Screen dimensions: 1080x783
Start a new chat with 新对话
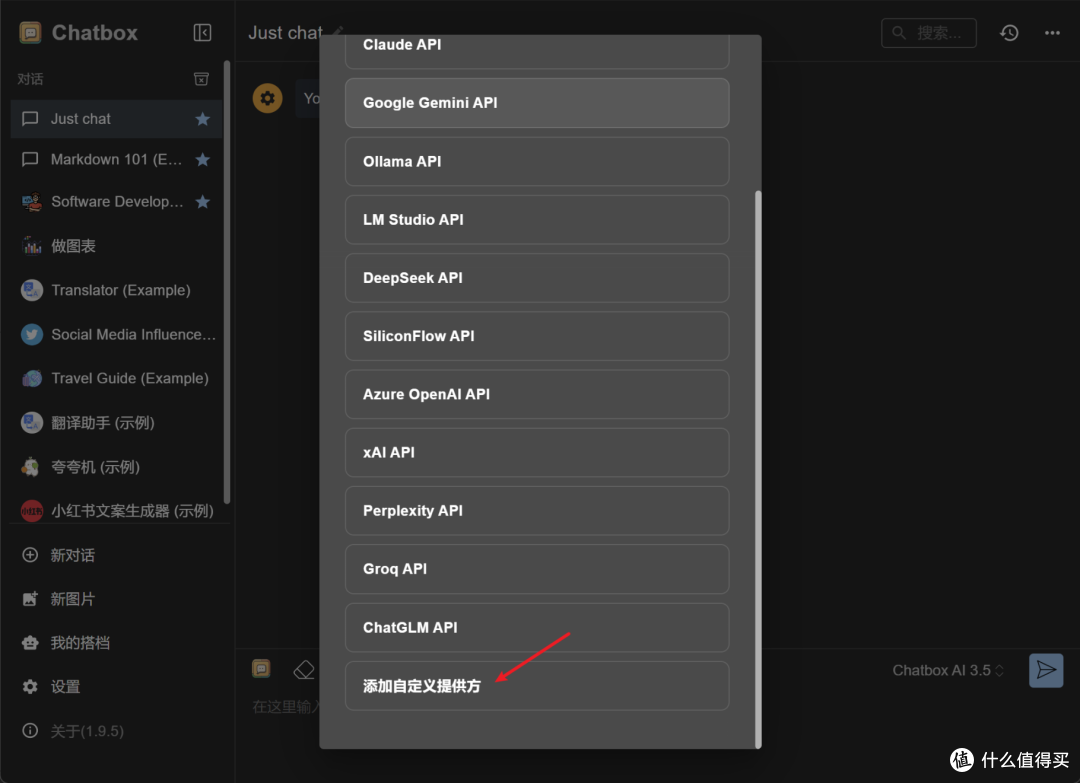click(116, 555)
